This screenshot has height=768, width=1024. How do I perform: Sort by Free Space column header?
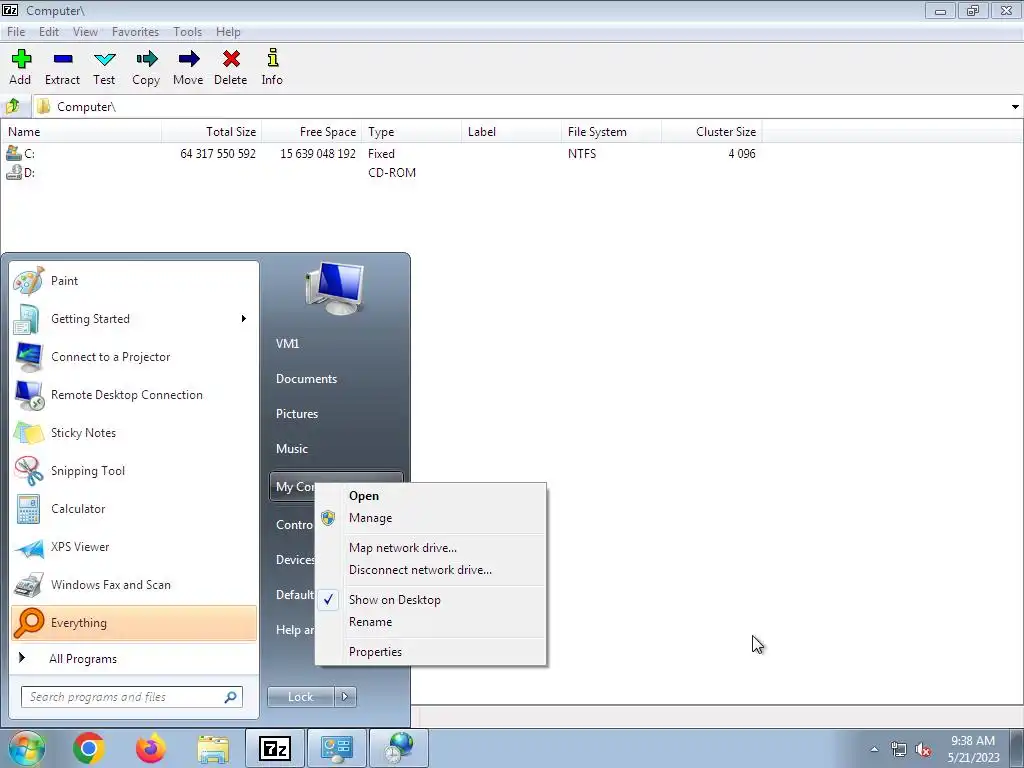coord(312,131)
